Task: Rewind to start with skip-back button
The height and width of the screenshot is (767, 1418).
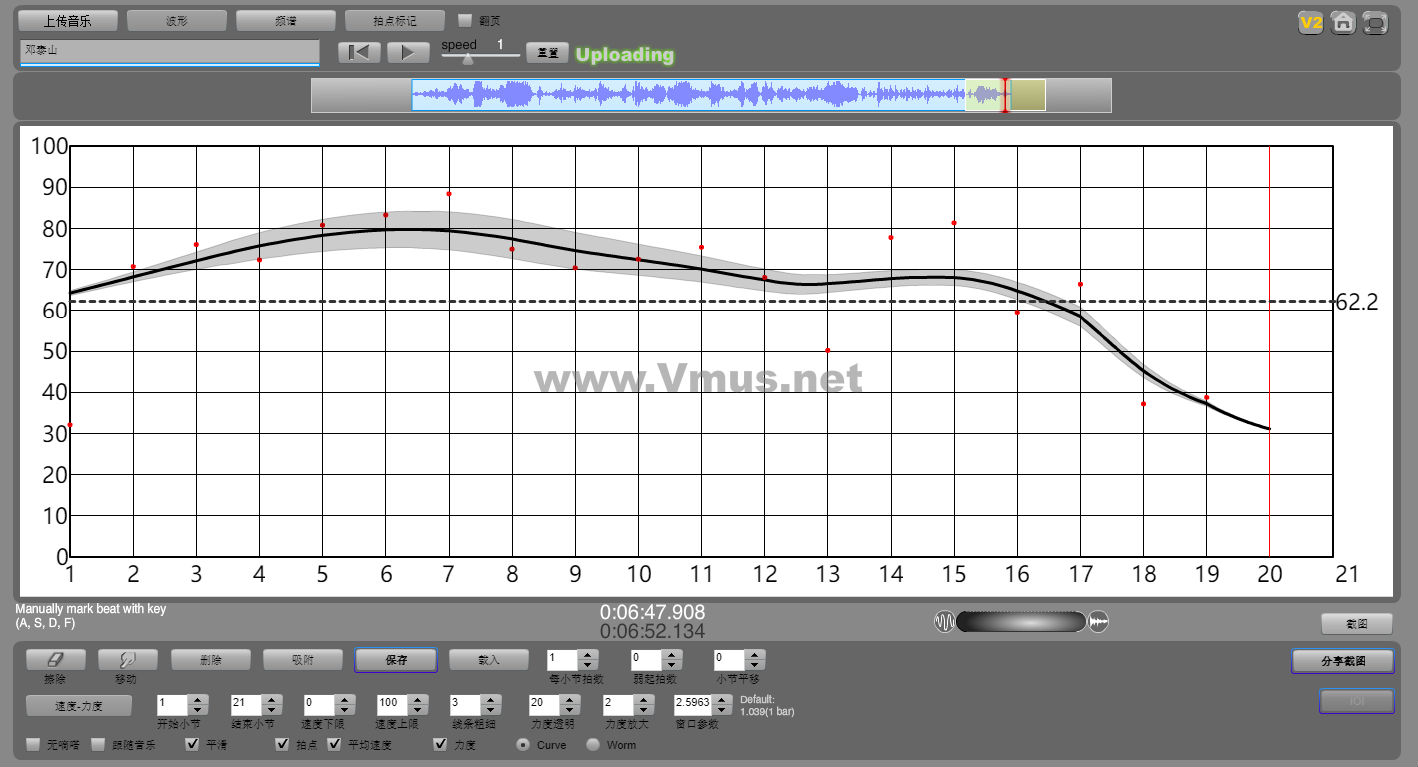Action: coord(359,53)
